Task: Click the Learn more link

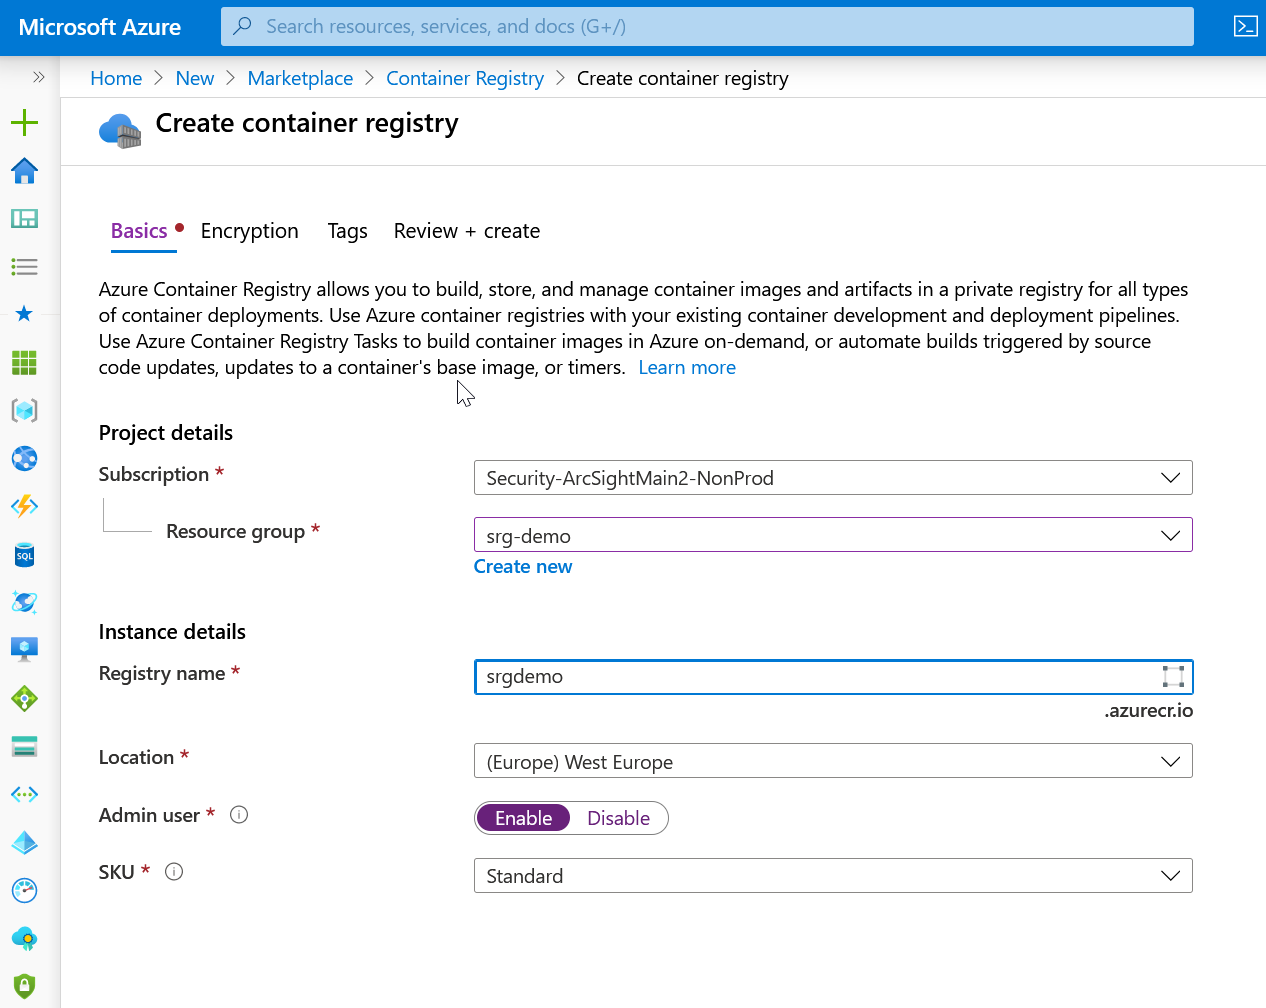Action: 687,367
